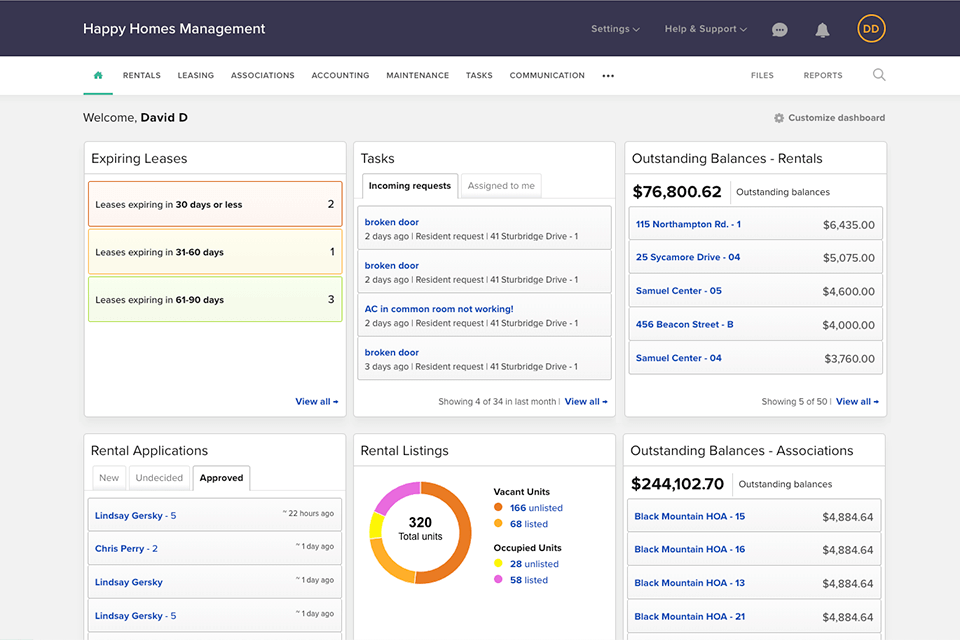View all expiring leases
960x640 pixels.
(x=316, y=402)
